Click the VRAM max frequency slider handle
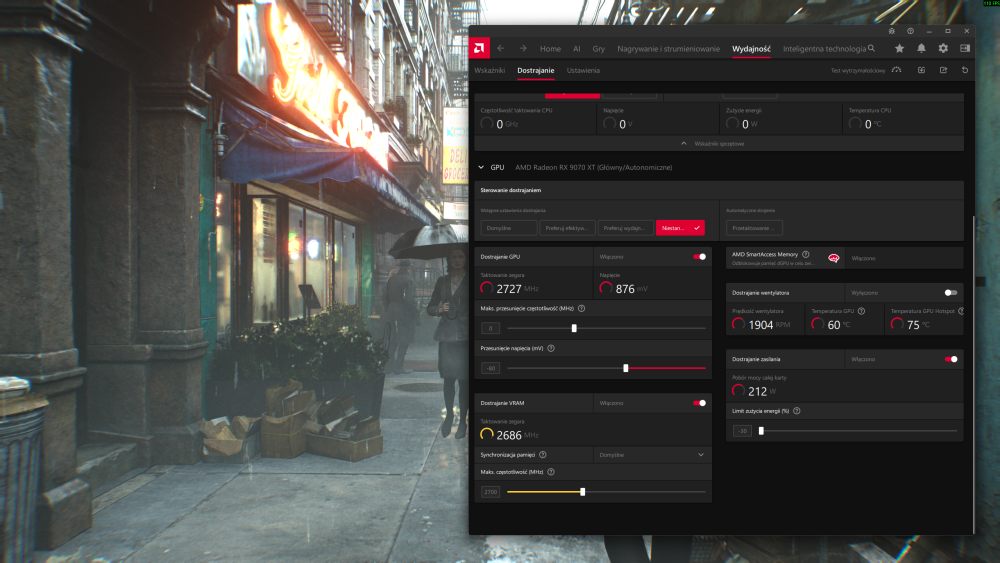 (x=582, y=492)
